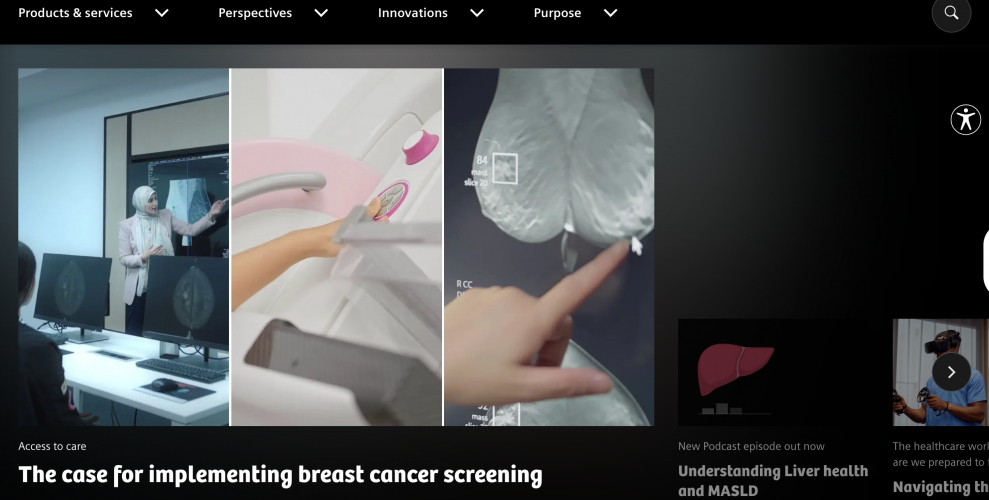Open the accessibility options icon

(x=966, y=119)
